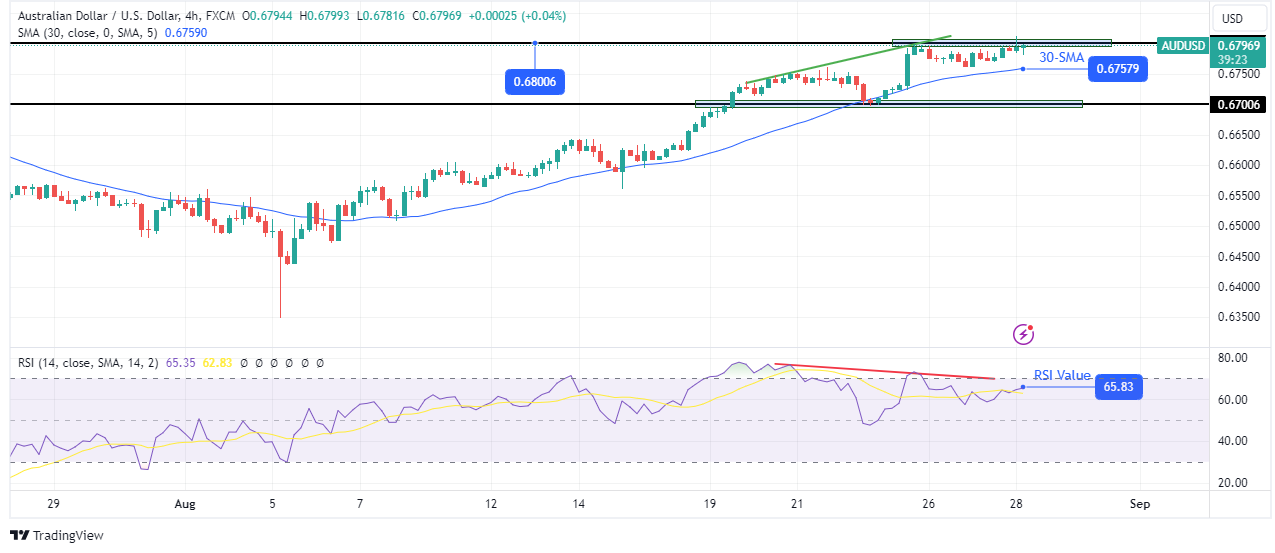
Task: Click the 60.00 RSI axis value
Action: pos(1234,400)
